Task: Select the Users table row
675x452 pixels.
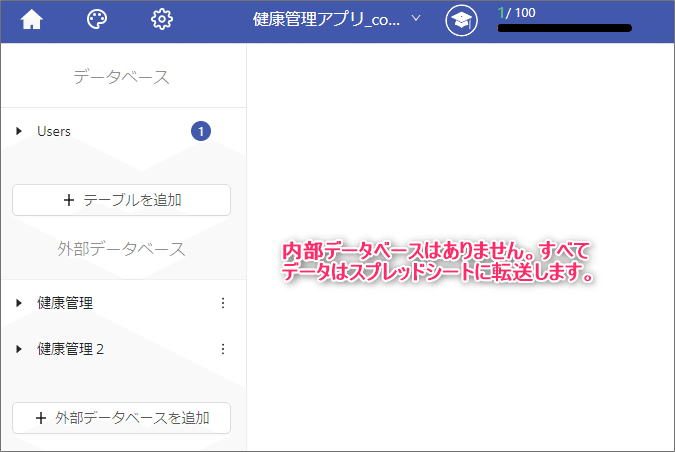Action: pos(123,131)
